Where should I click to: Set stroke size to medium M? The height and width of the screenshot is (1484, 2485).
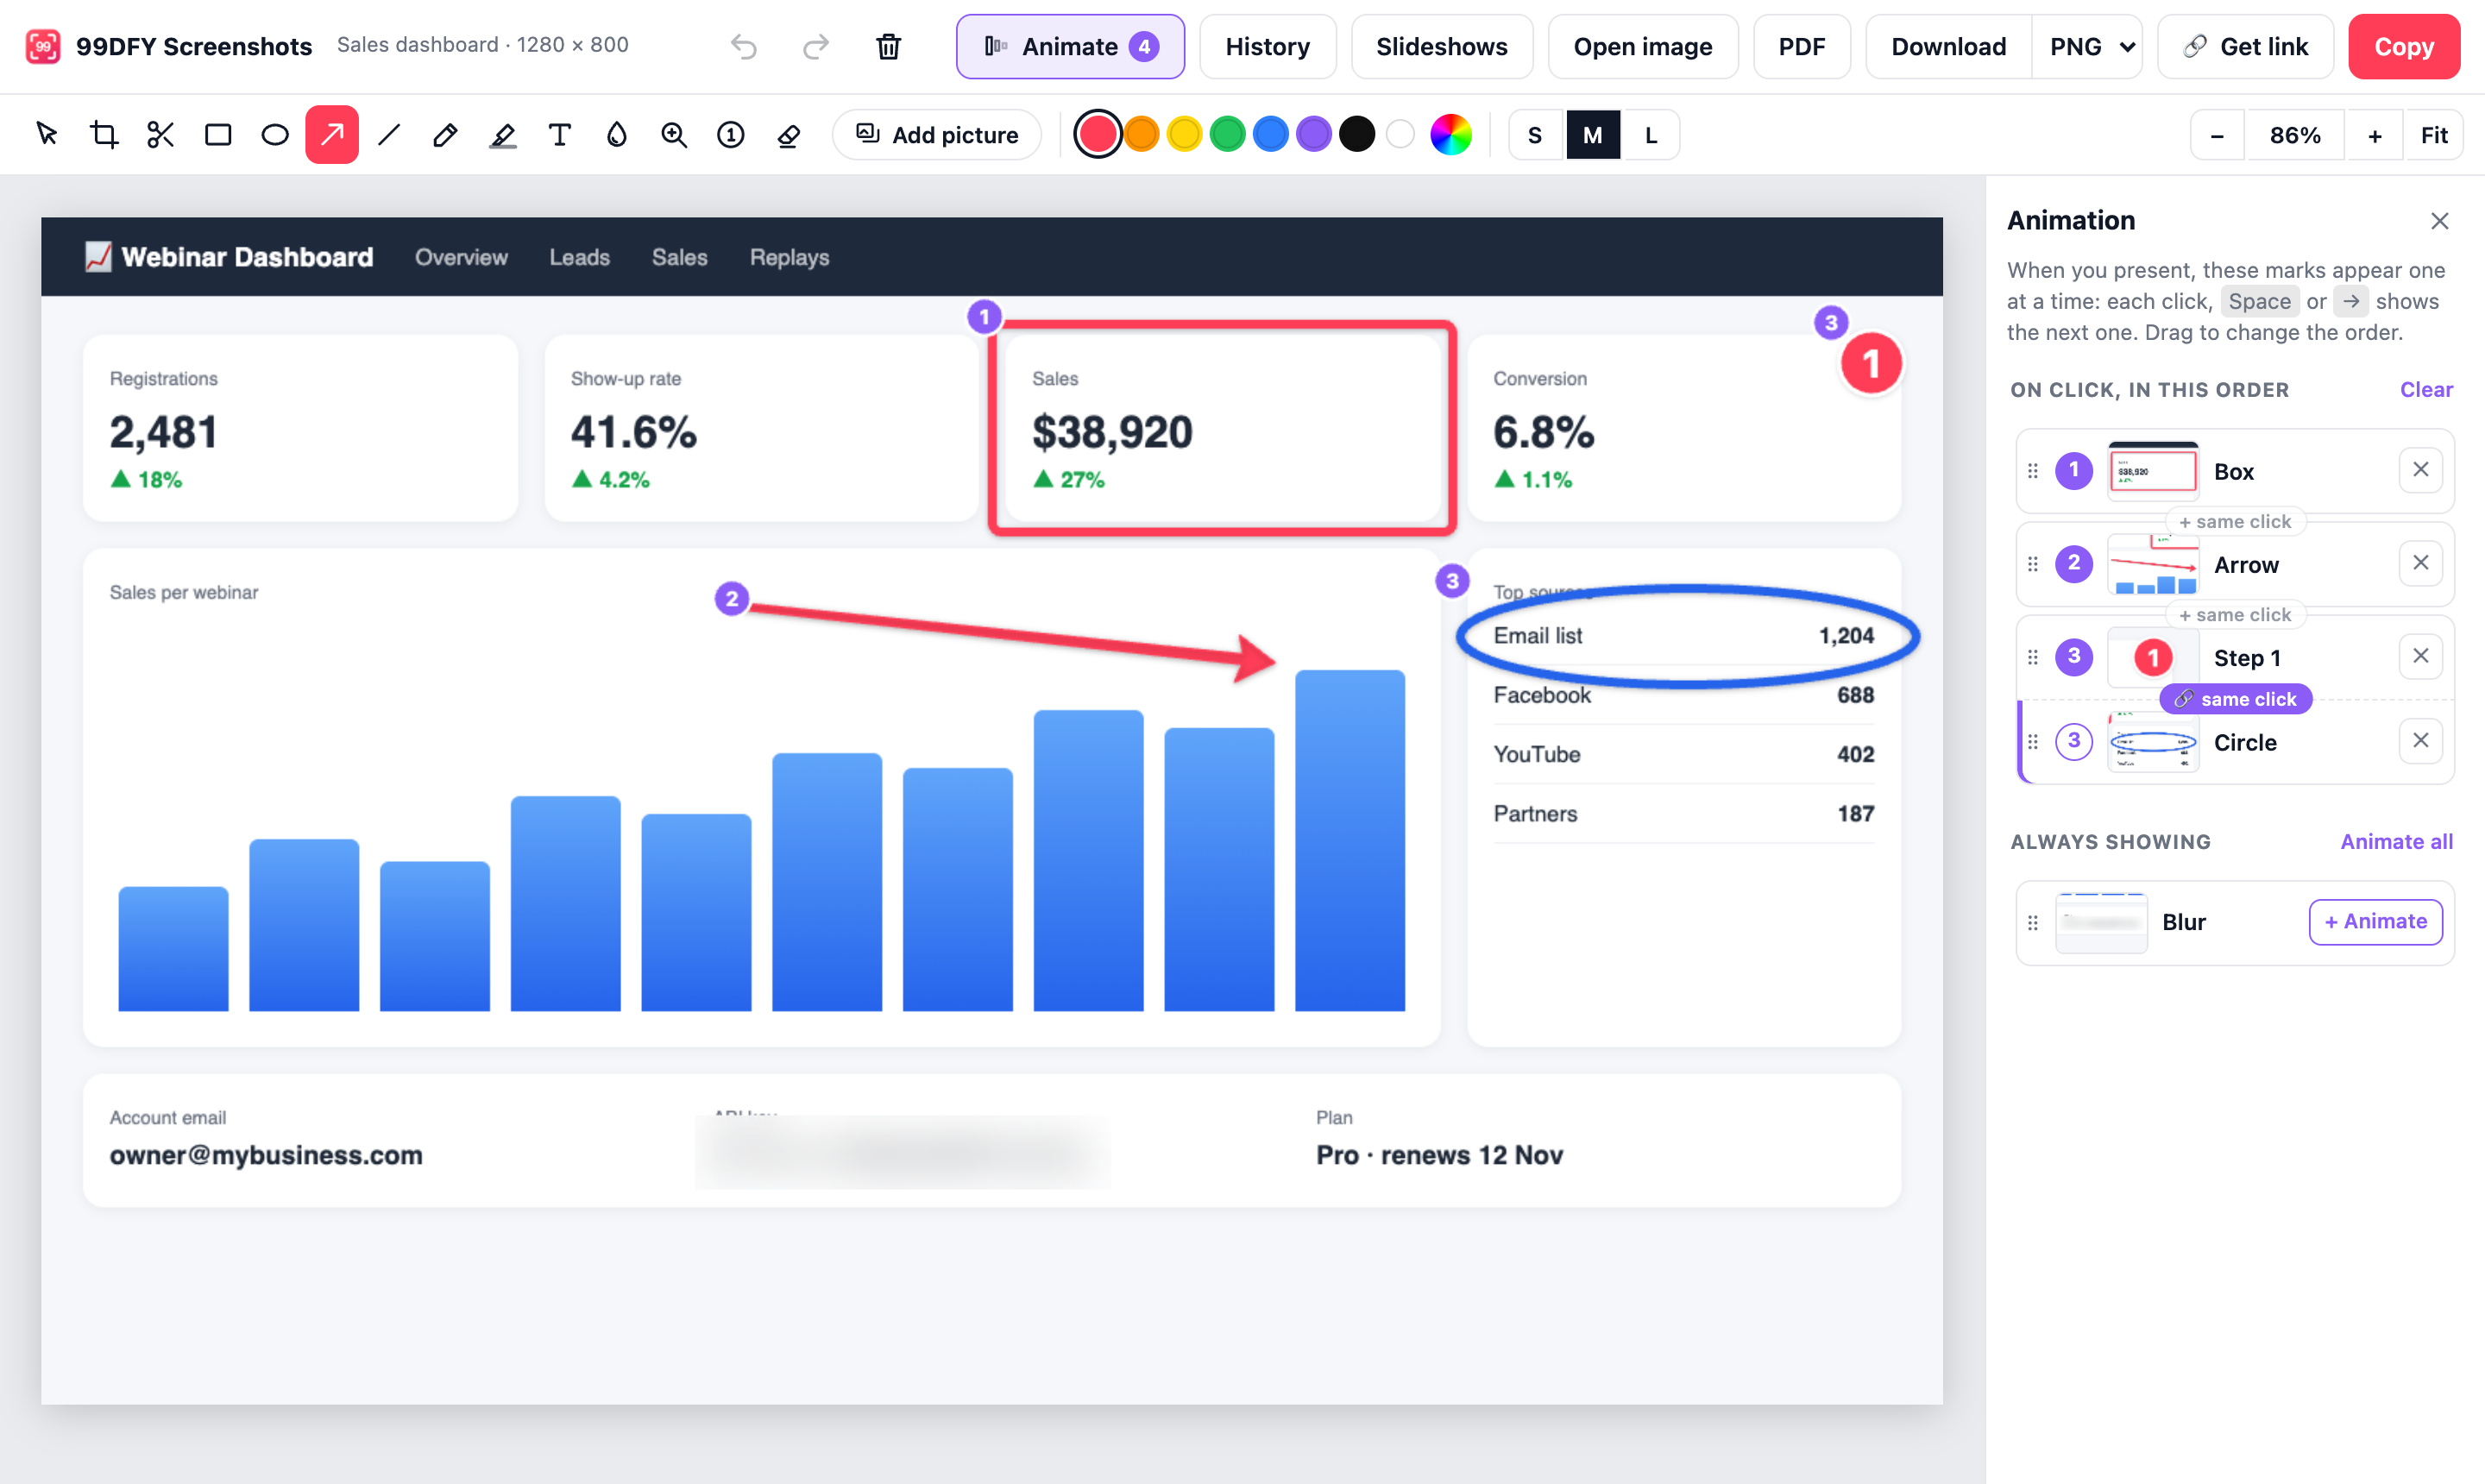1593,135
